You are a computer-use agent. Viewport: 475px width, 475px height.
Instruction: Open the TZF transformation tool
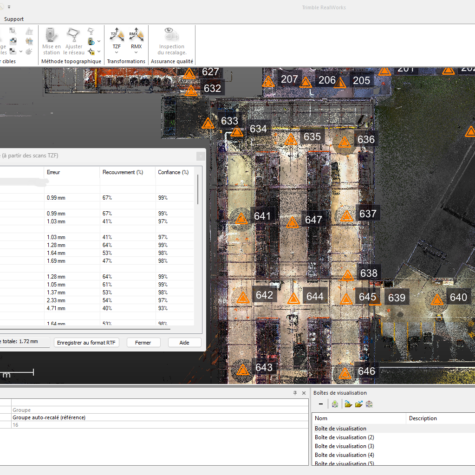[x=117, y=37]
